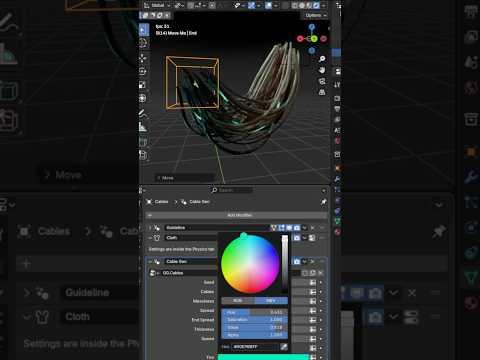Select the Select Box tool
Viewport: 480px width, 360px height.
[x=144, y=30]
